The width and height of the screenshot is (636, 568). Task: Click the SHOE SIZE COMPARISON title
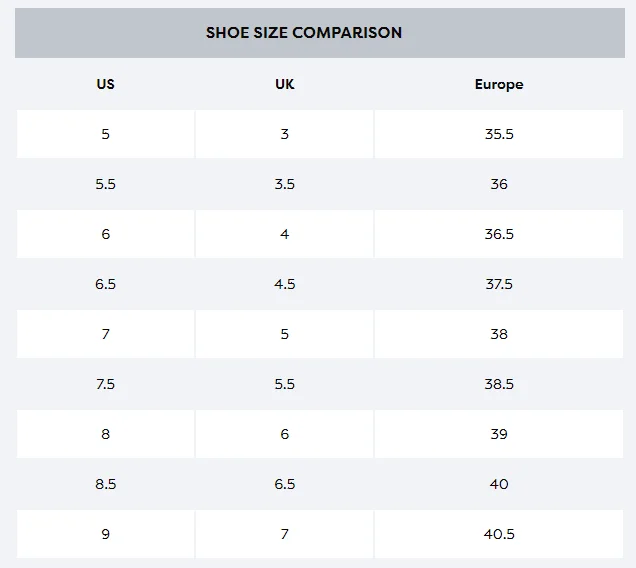(x=304, y=33)
